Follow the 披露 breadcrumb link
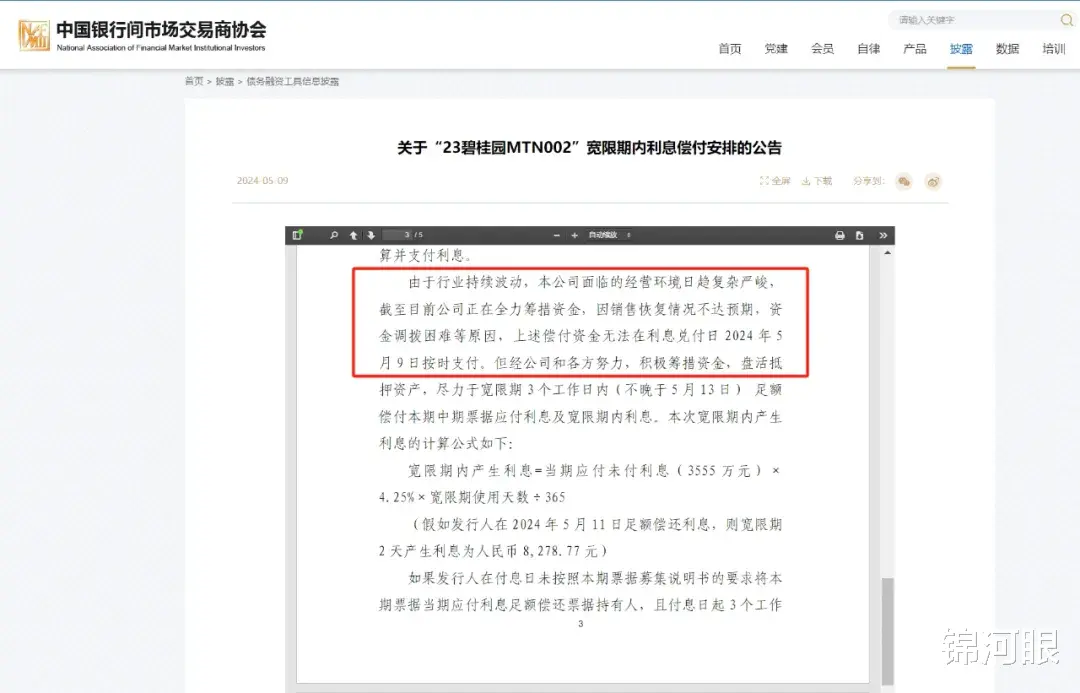The height and width of the screenshot is (693, 1080). tap(225, 81)
